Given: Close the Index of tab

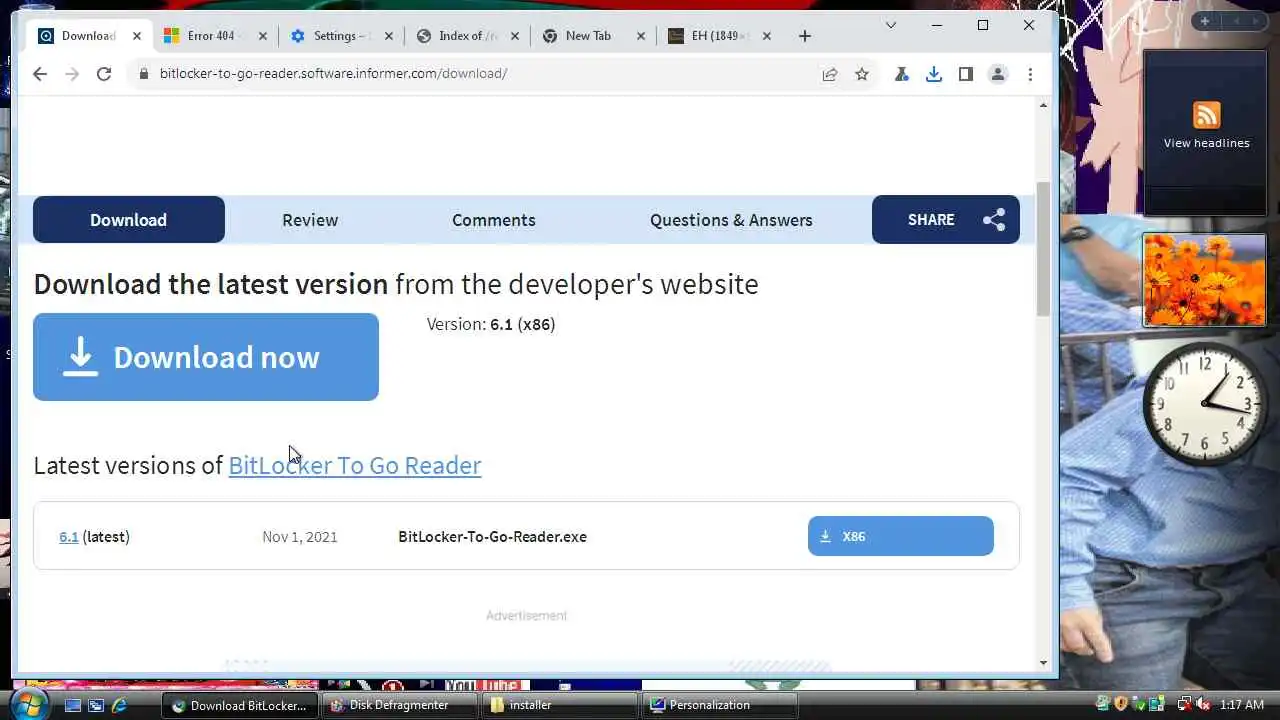Looking at the screenshot, I should click(x=515, y=36).
